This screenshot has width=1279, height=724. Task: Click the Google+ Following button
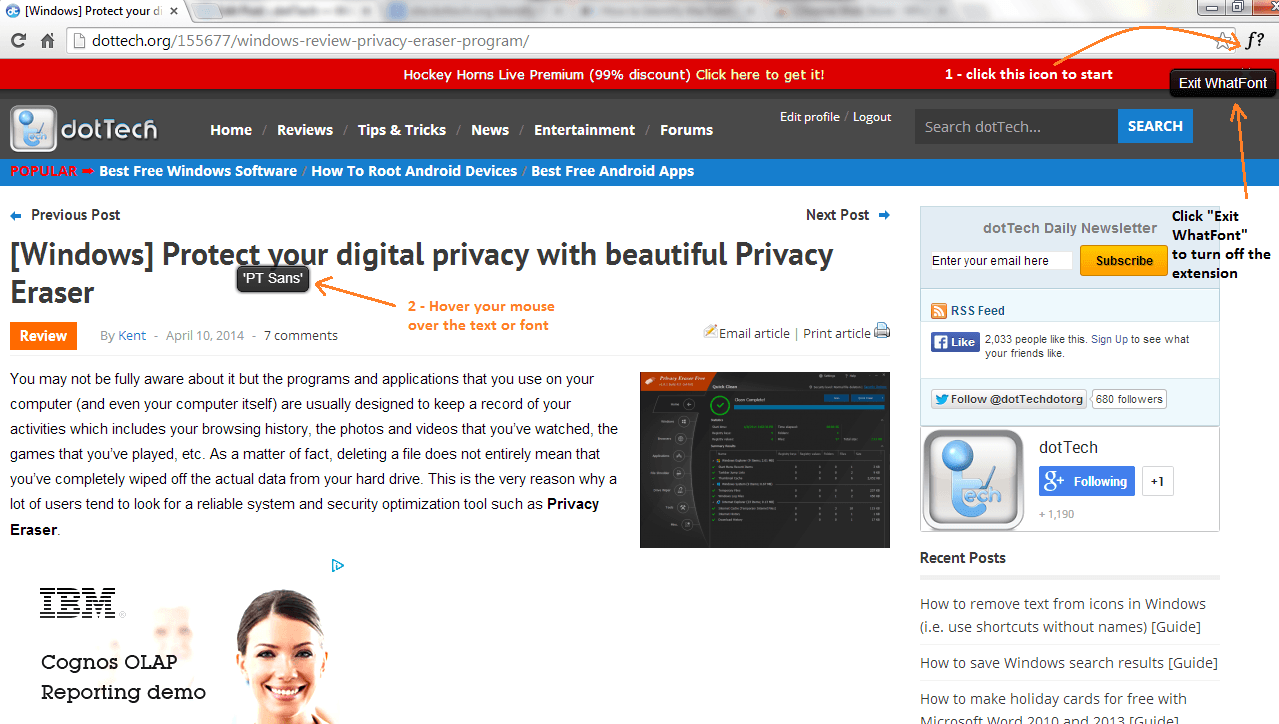(1087, 481)
